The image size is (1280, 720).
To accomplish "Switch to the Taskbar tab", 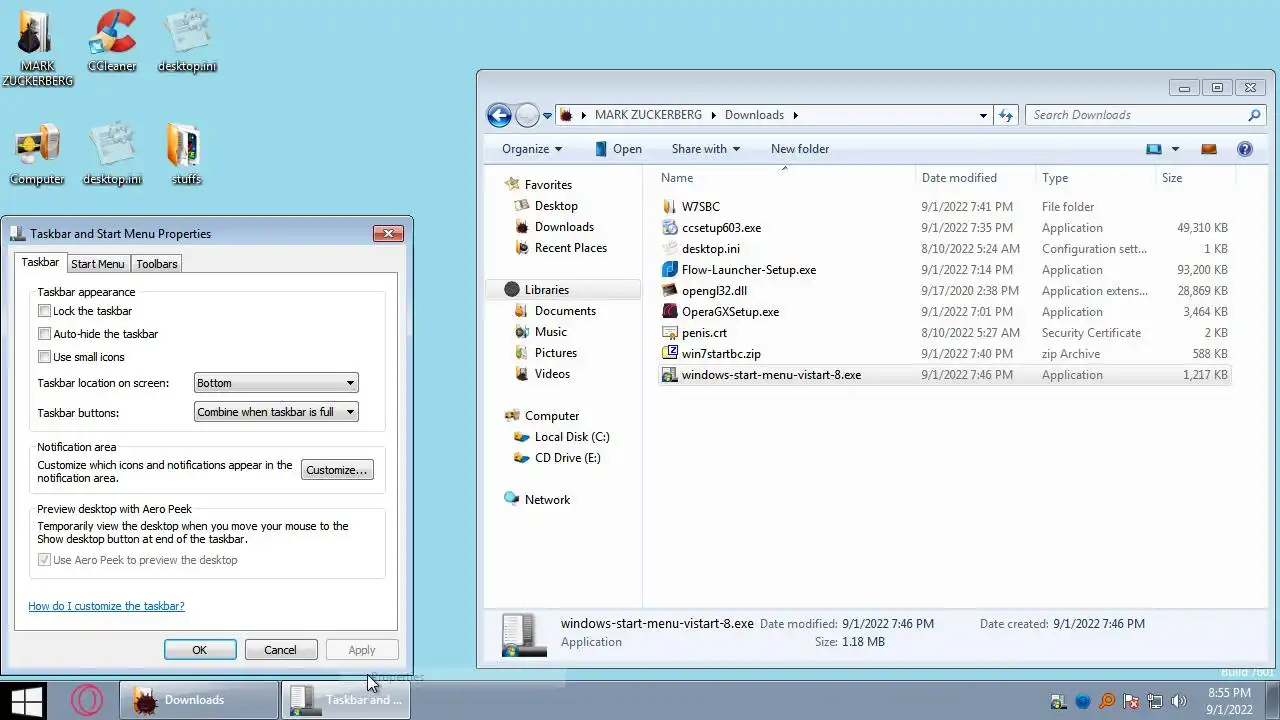I will pyautogui.click(x=40, y=262).
